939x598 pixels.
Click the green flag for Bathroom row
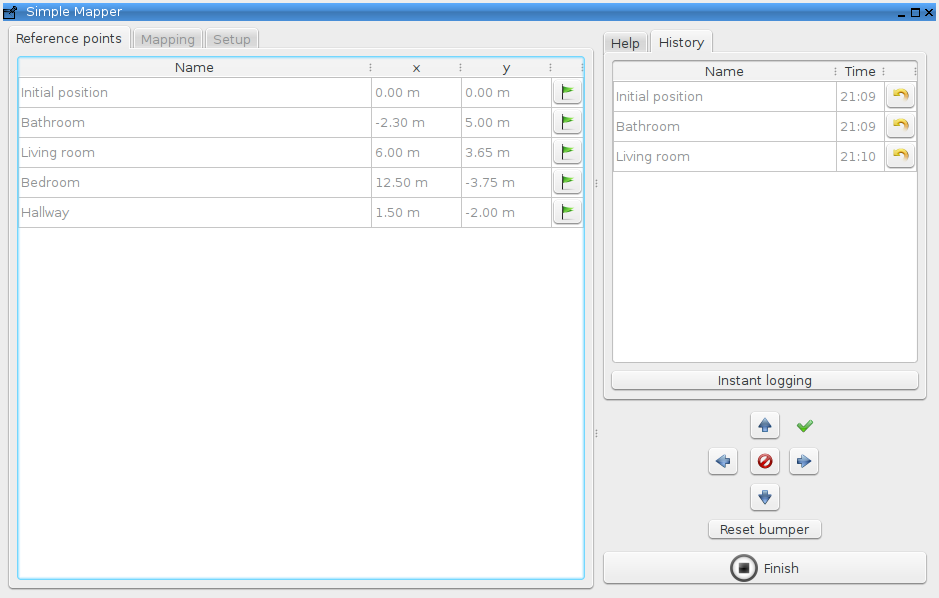[567, 122]
